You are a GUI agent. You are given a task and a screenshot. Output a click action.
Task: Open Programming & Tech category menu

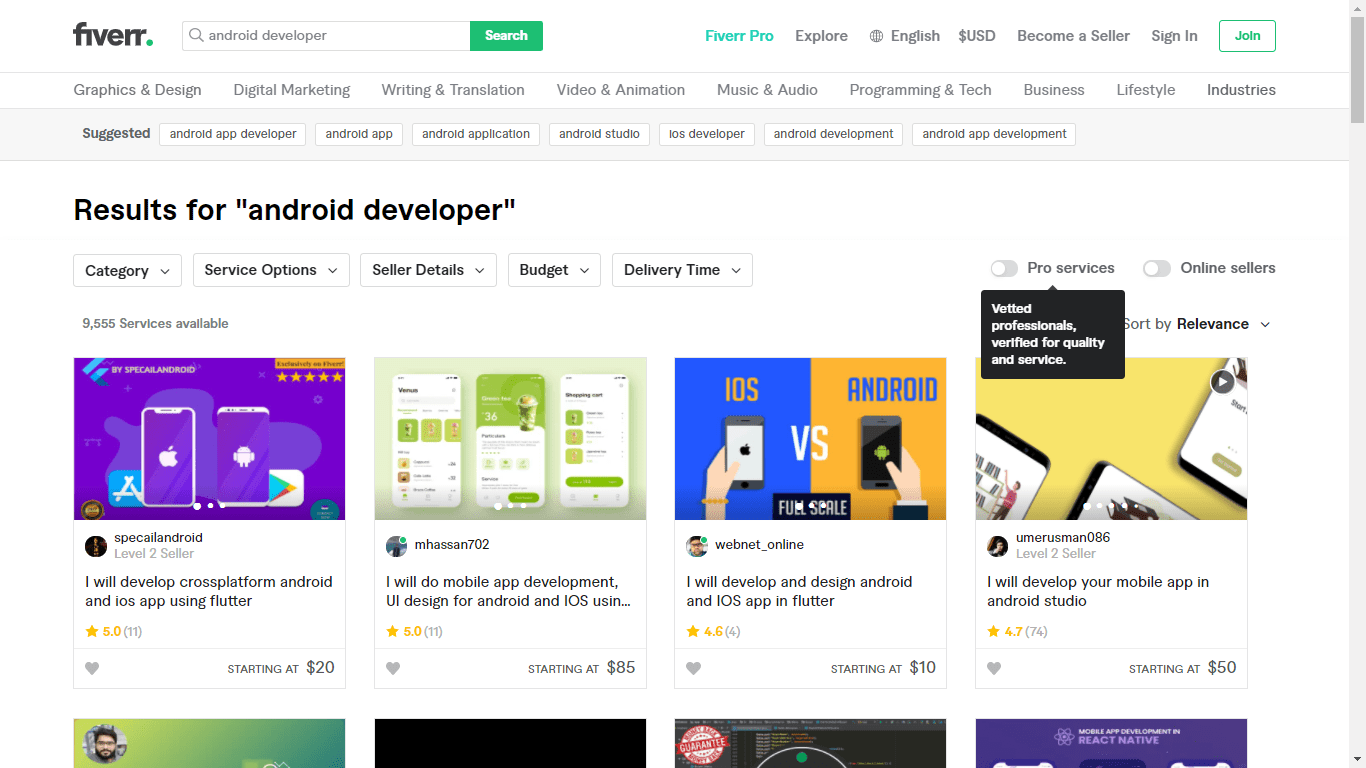[920, 90]
